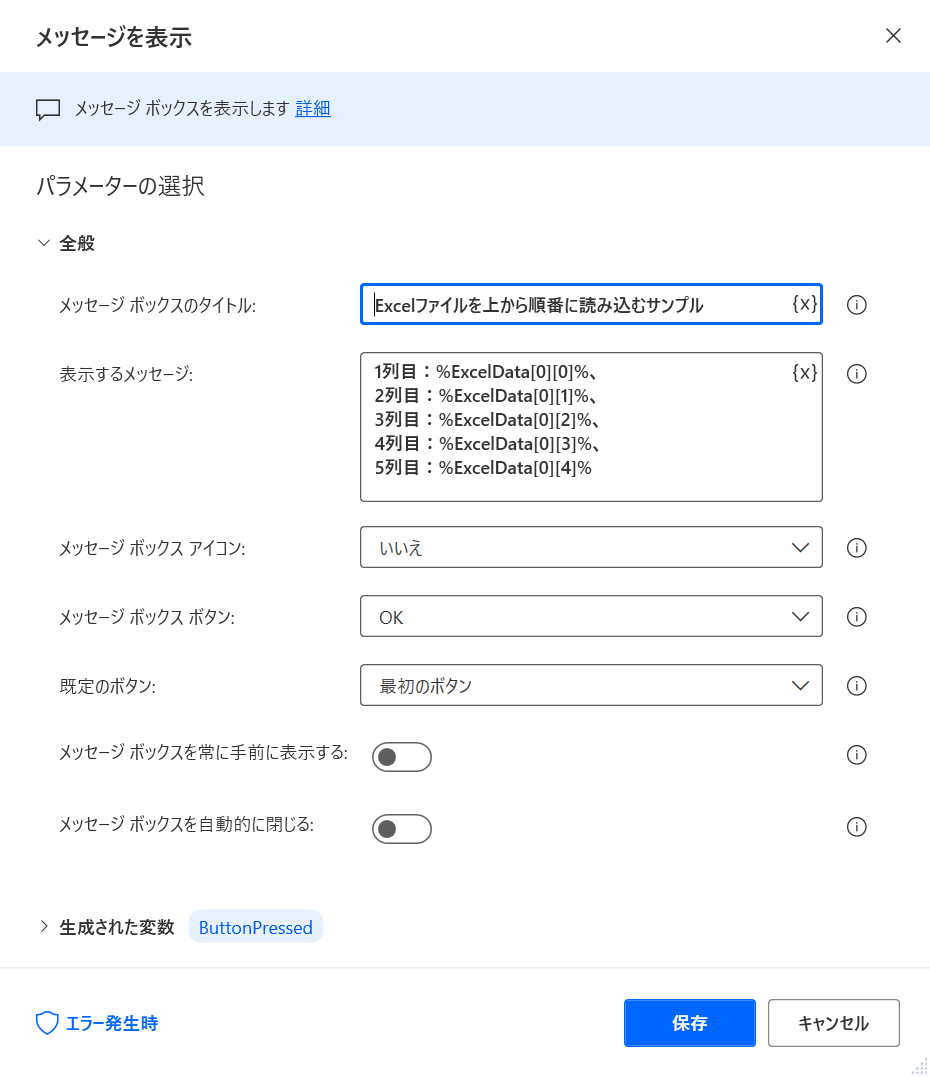Open info tooltip for message box title

pos(857,305)
